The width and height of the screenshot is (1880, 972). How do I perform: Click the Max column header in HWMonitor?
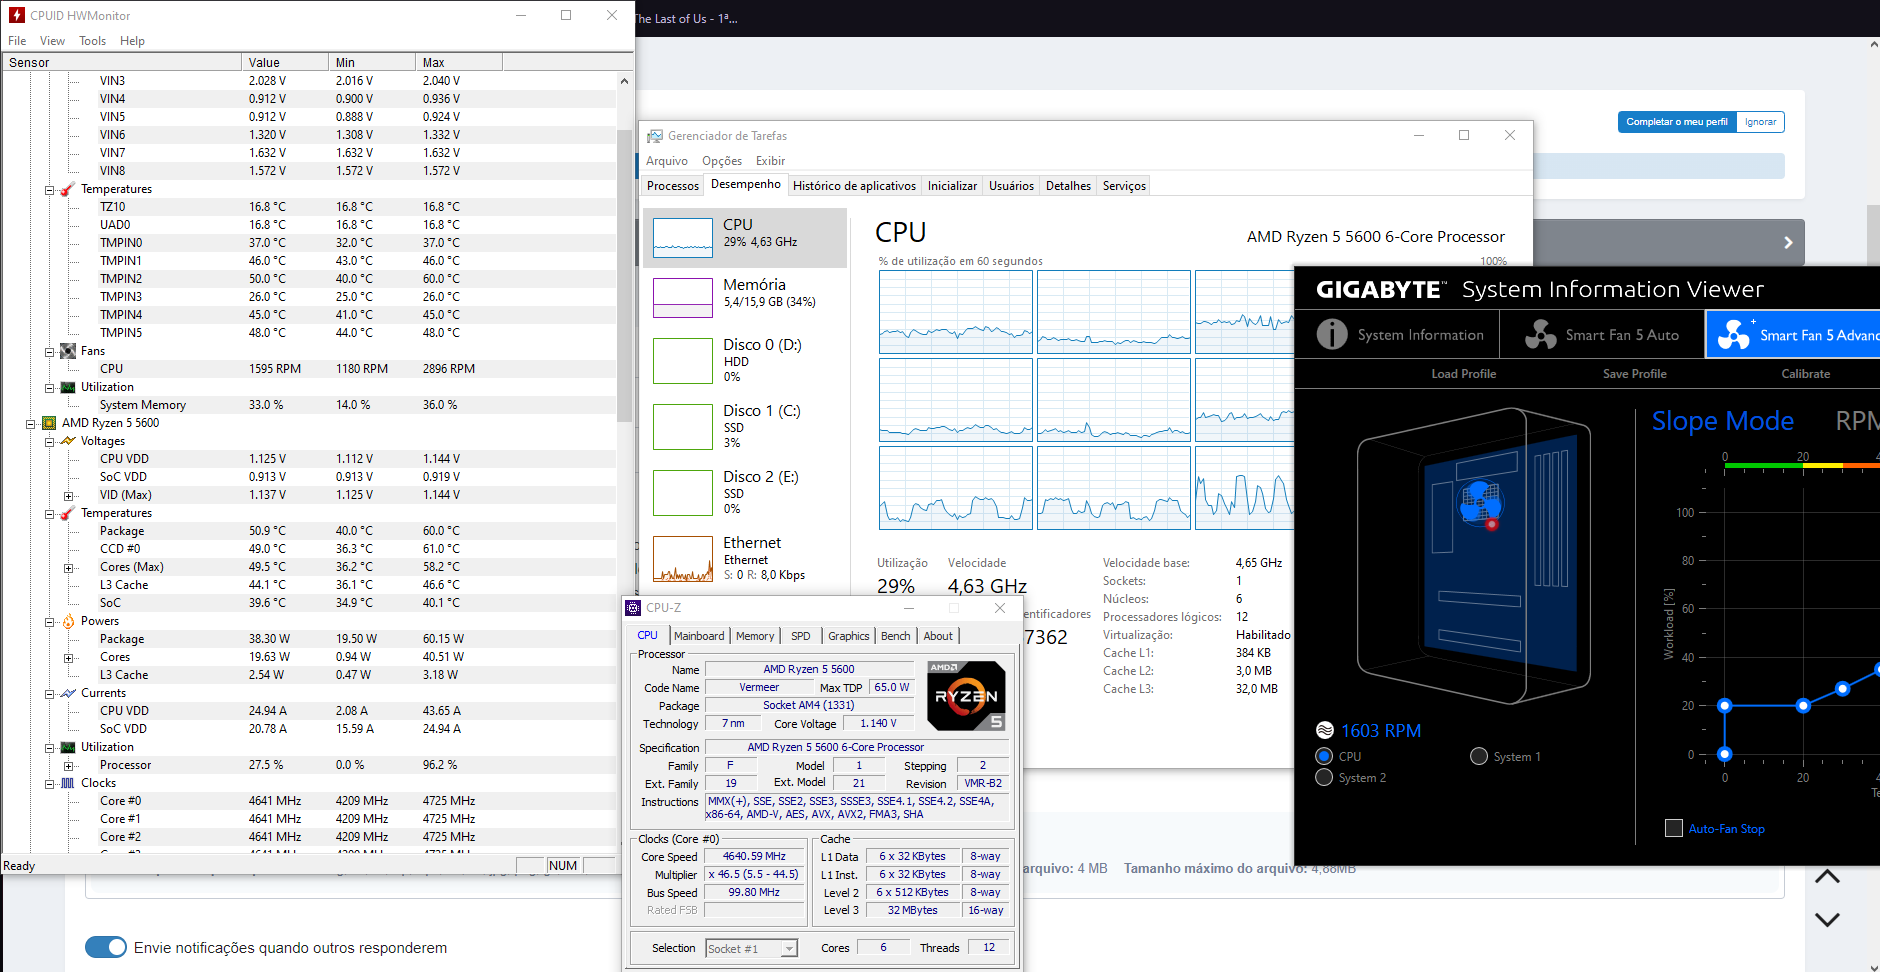pos(458,62)
